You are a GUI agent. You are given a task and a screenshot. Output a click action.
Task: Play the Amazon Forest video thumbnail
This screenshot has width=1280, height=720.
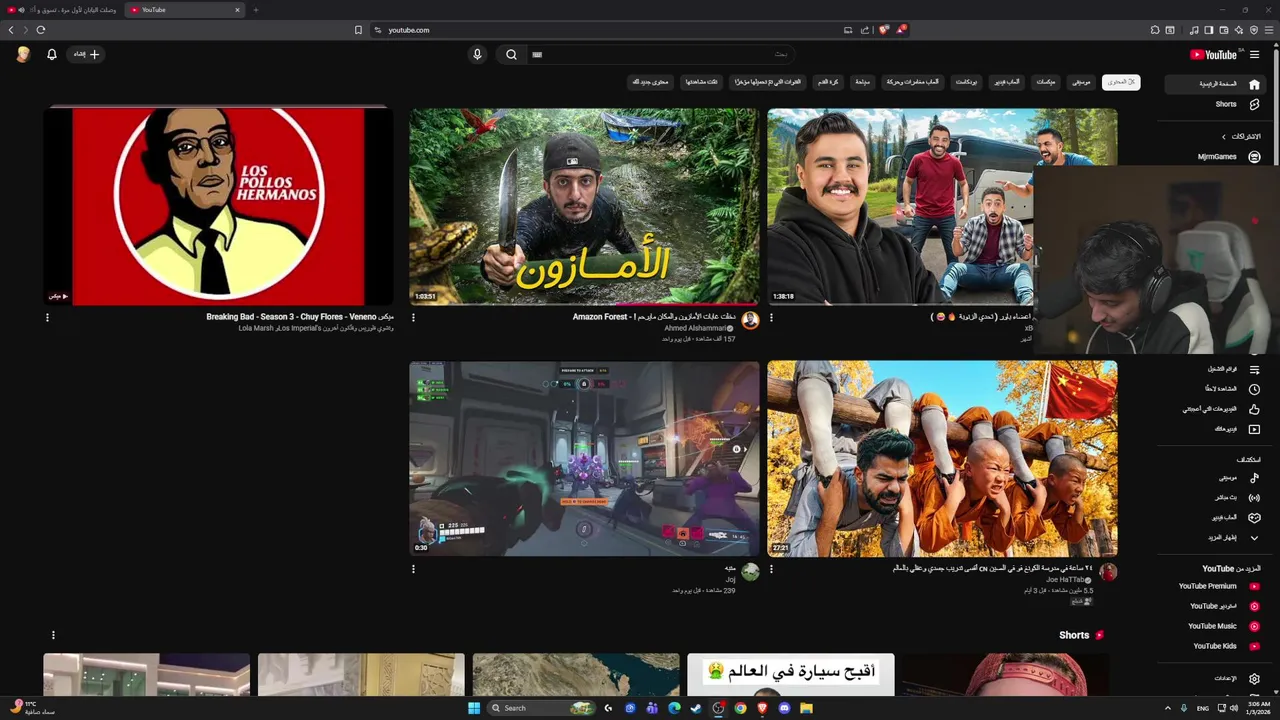pyautogui.click(x=584, y=206)
